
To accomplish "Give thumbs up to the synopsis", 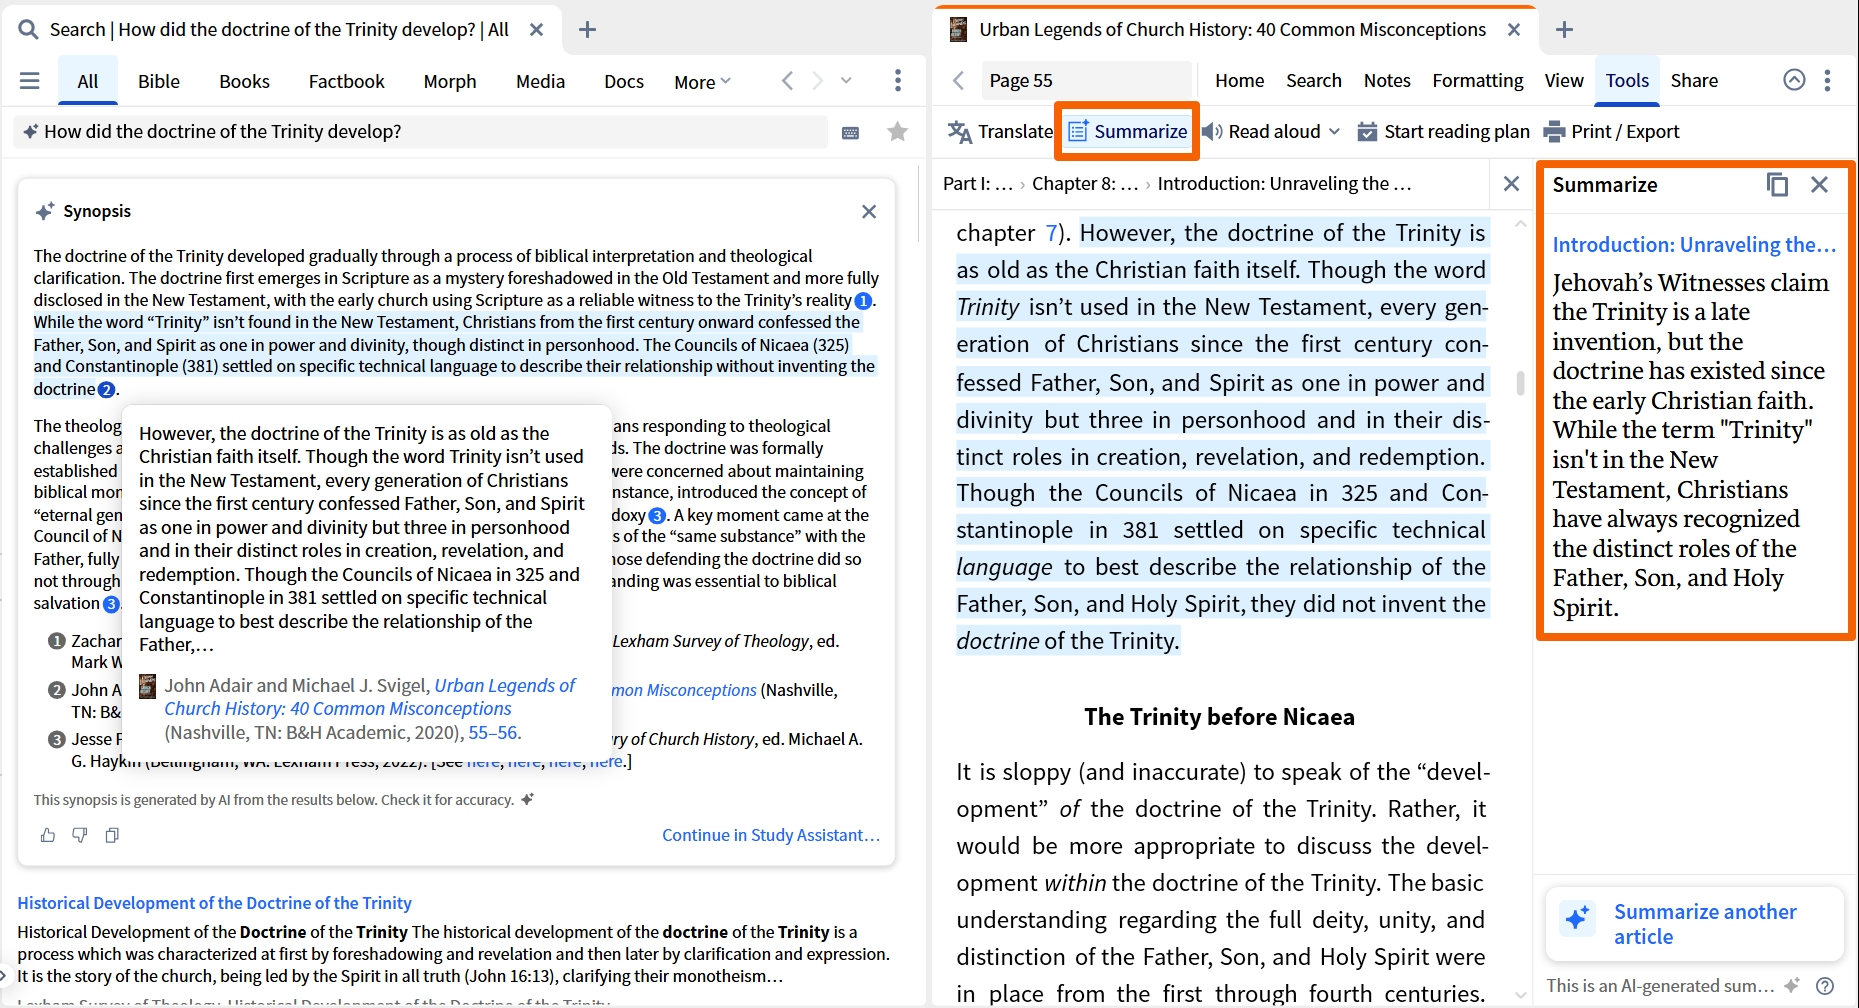I will pyautogui.click(x=47, y=835).
